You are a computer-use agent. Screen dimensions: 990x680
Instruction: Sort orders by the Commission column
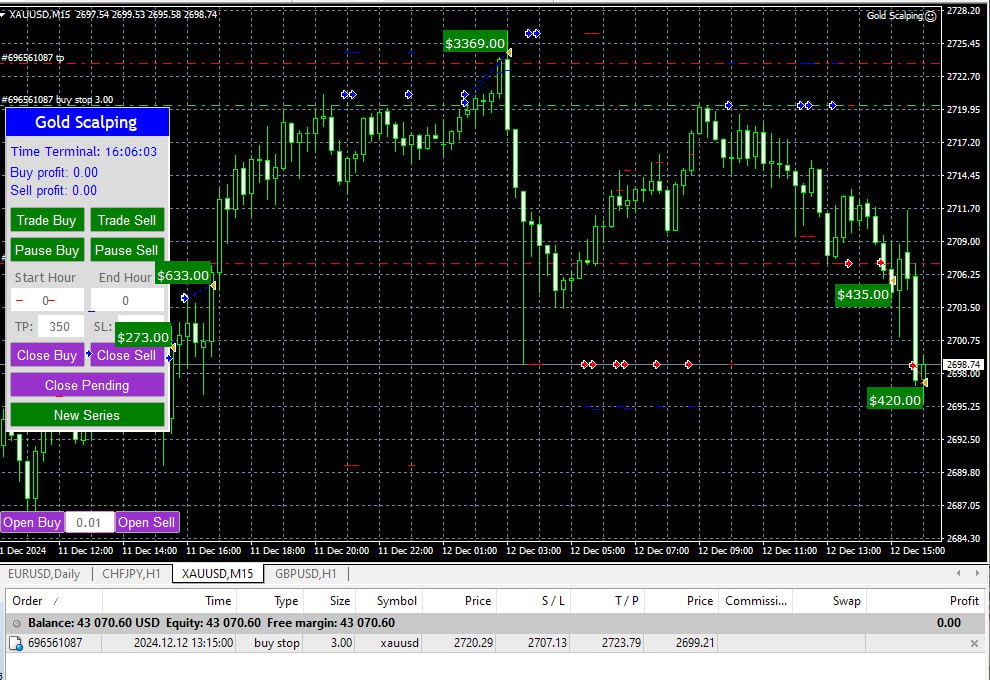[x=755, y=601]
